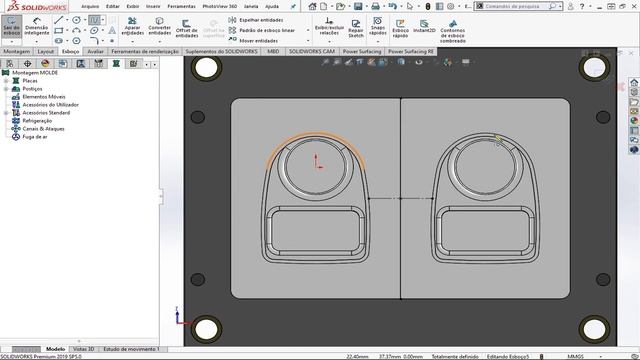640x360 pixels.
Task: Click the Home icon in title toolbar
Action: [x=312, y=6]
